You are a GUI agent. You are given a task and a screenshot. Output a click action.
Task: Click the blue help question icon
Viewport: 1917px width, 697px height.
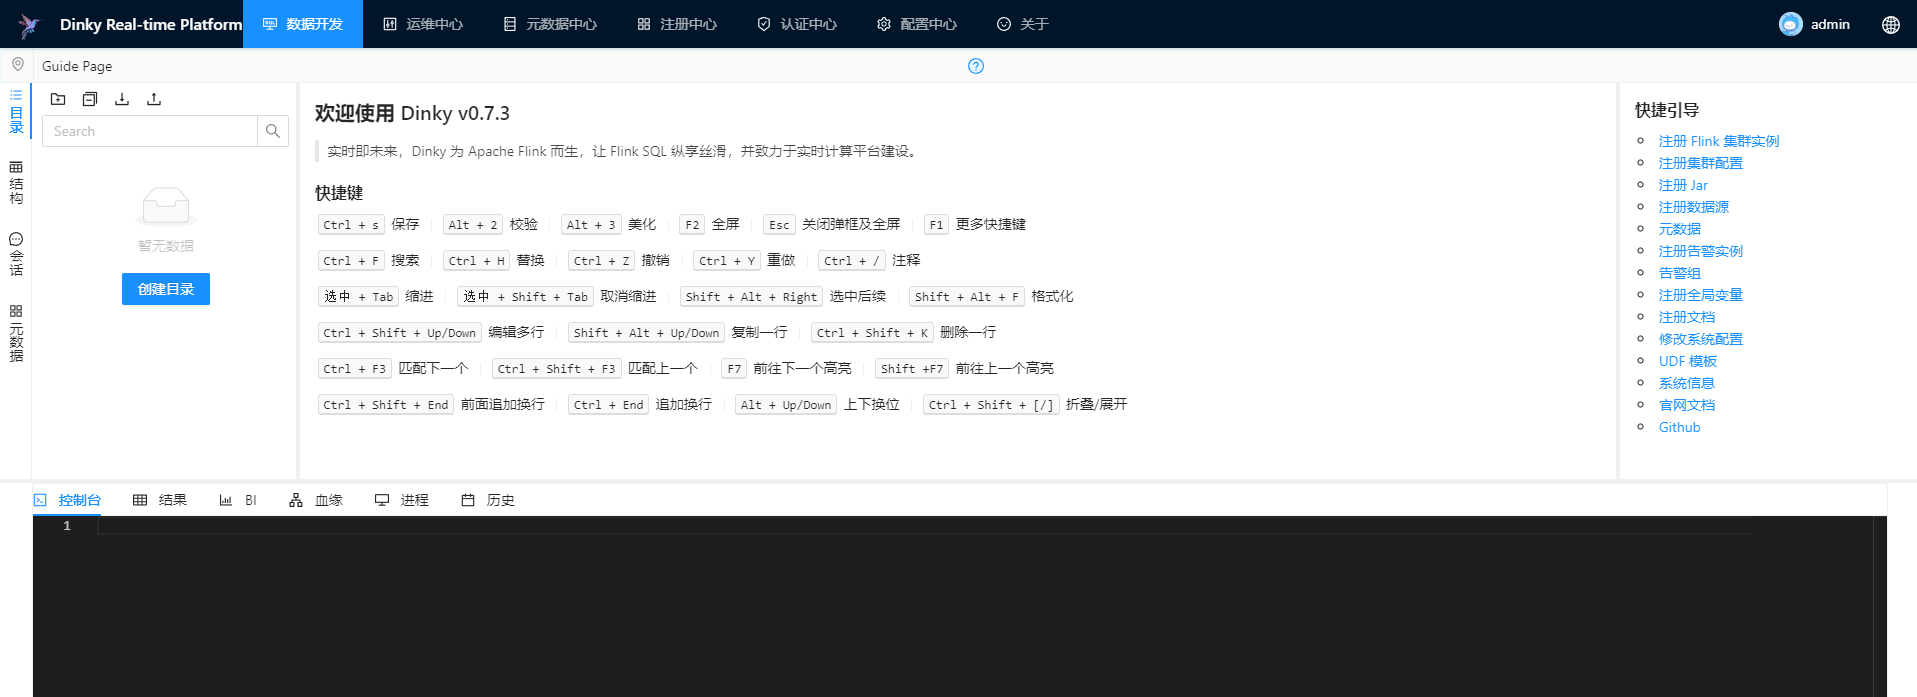click(976, 66)
